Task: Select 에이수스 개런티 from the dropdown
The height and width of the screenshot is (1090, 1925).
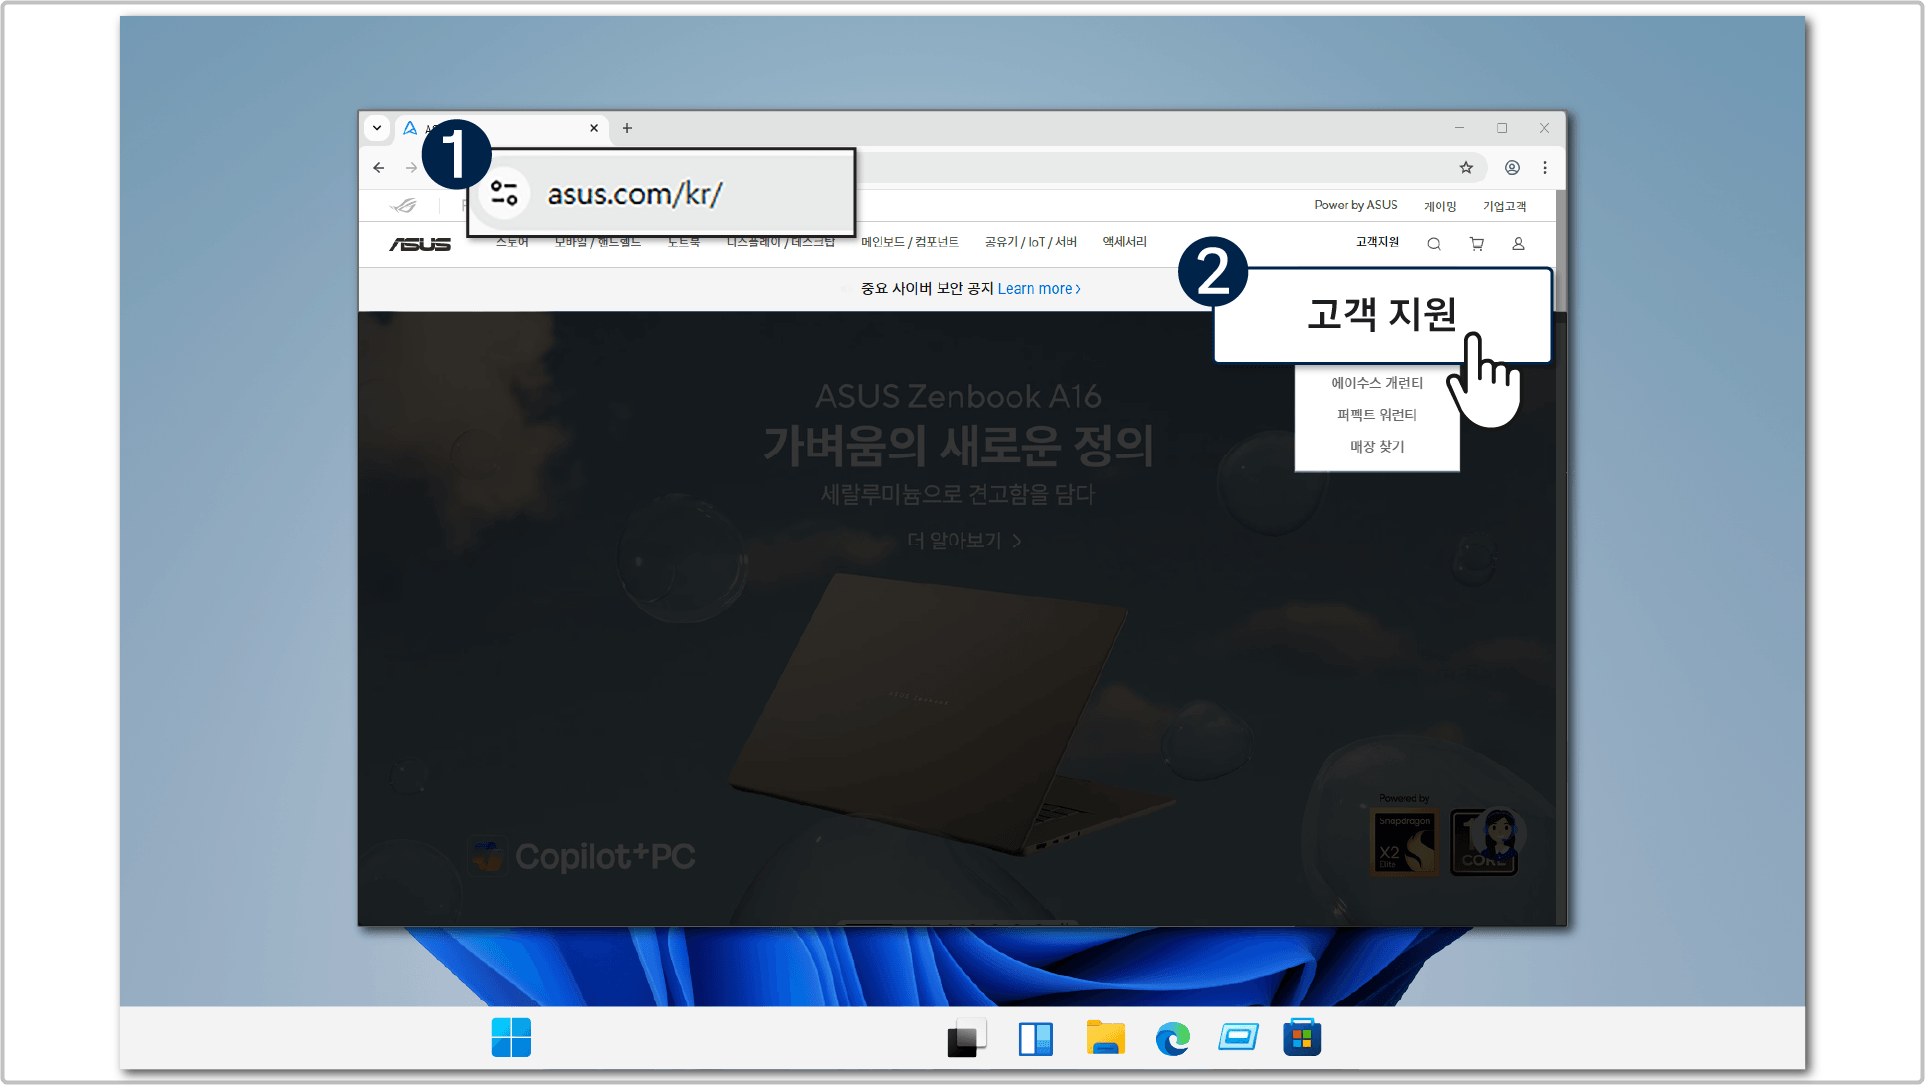Action: coord(1376,383)
